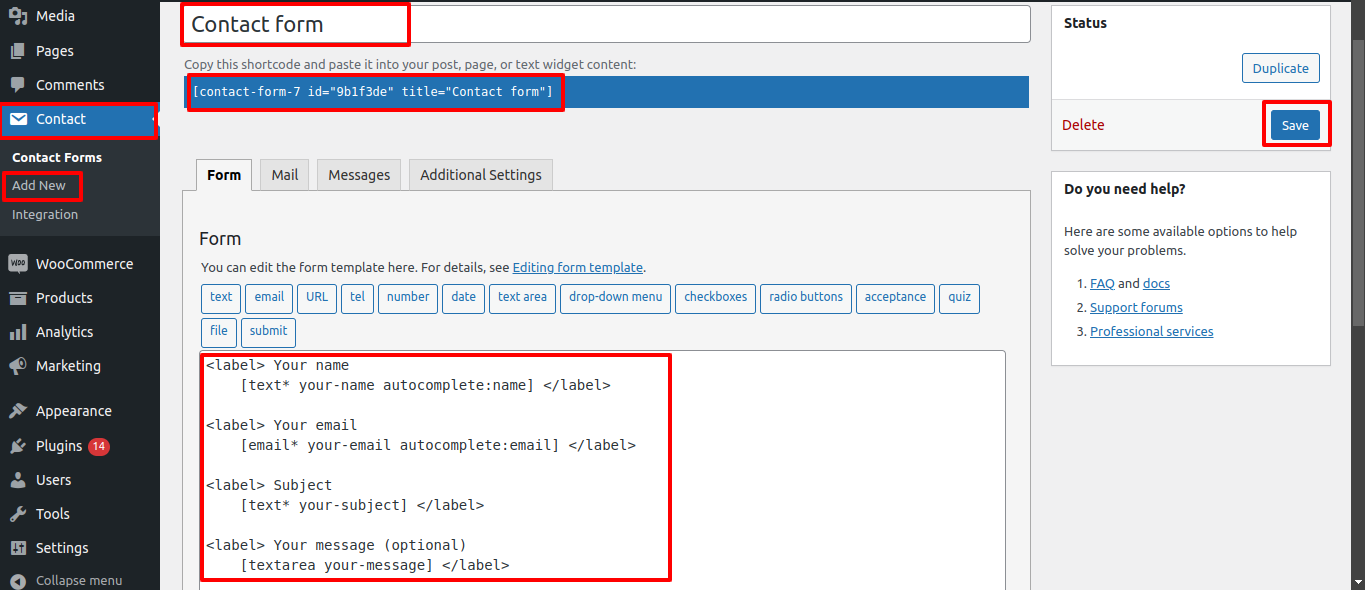Viewport: 1365px width, 590px height.
Task: Delete the contact form
Action: [1083, 125]
